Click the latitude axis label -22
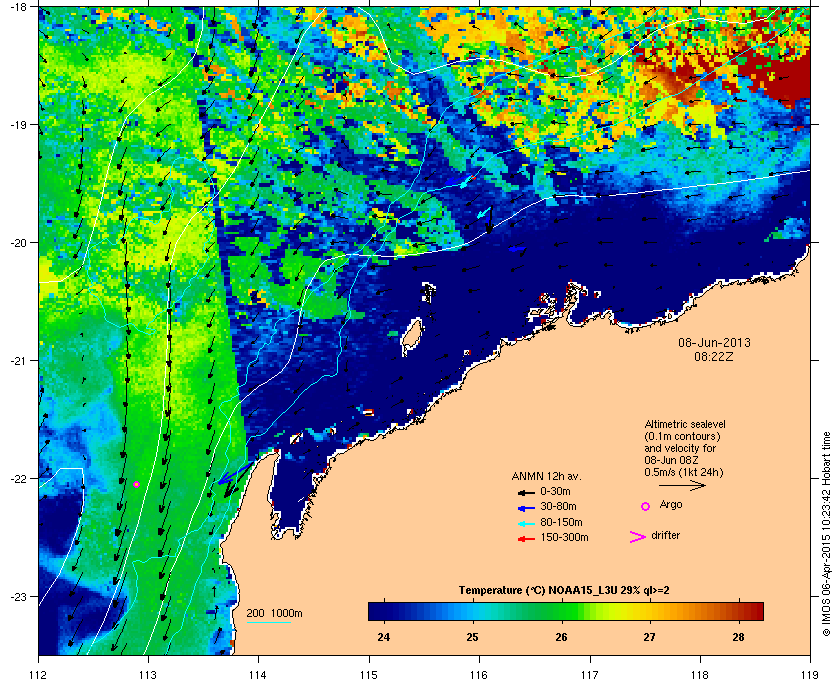840x680 pixels. click(x=21, y=479)
